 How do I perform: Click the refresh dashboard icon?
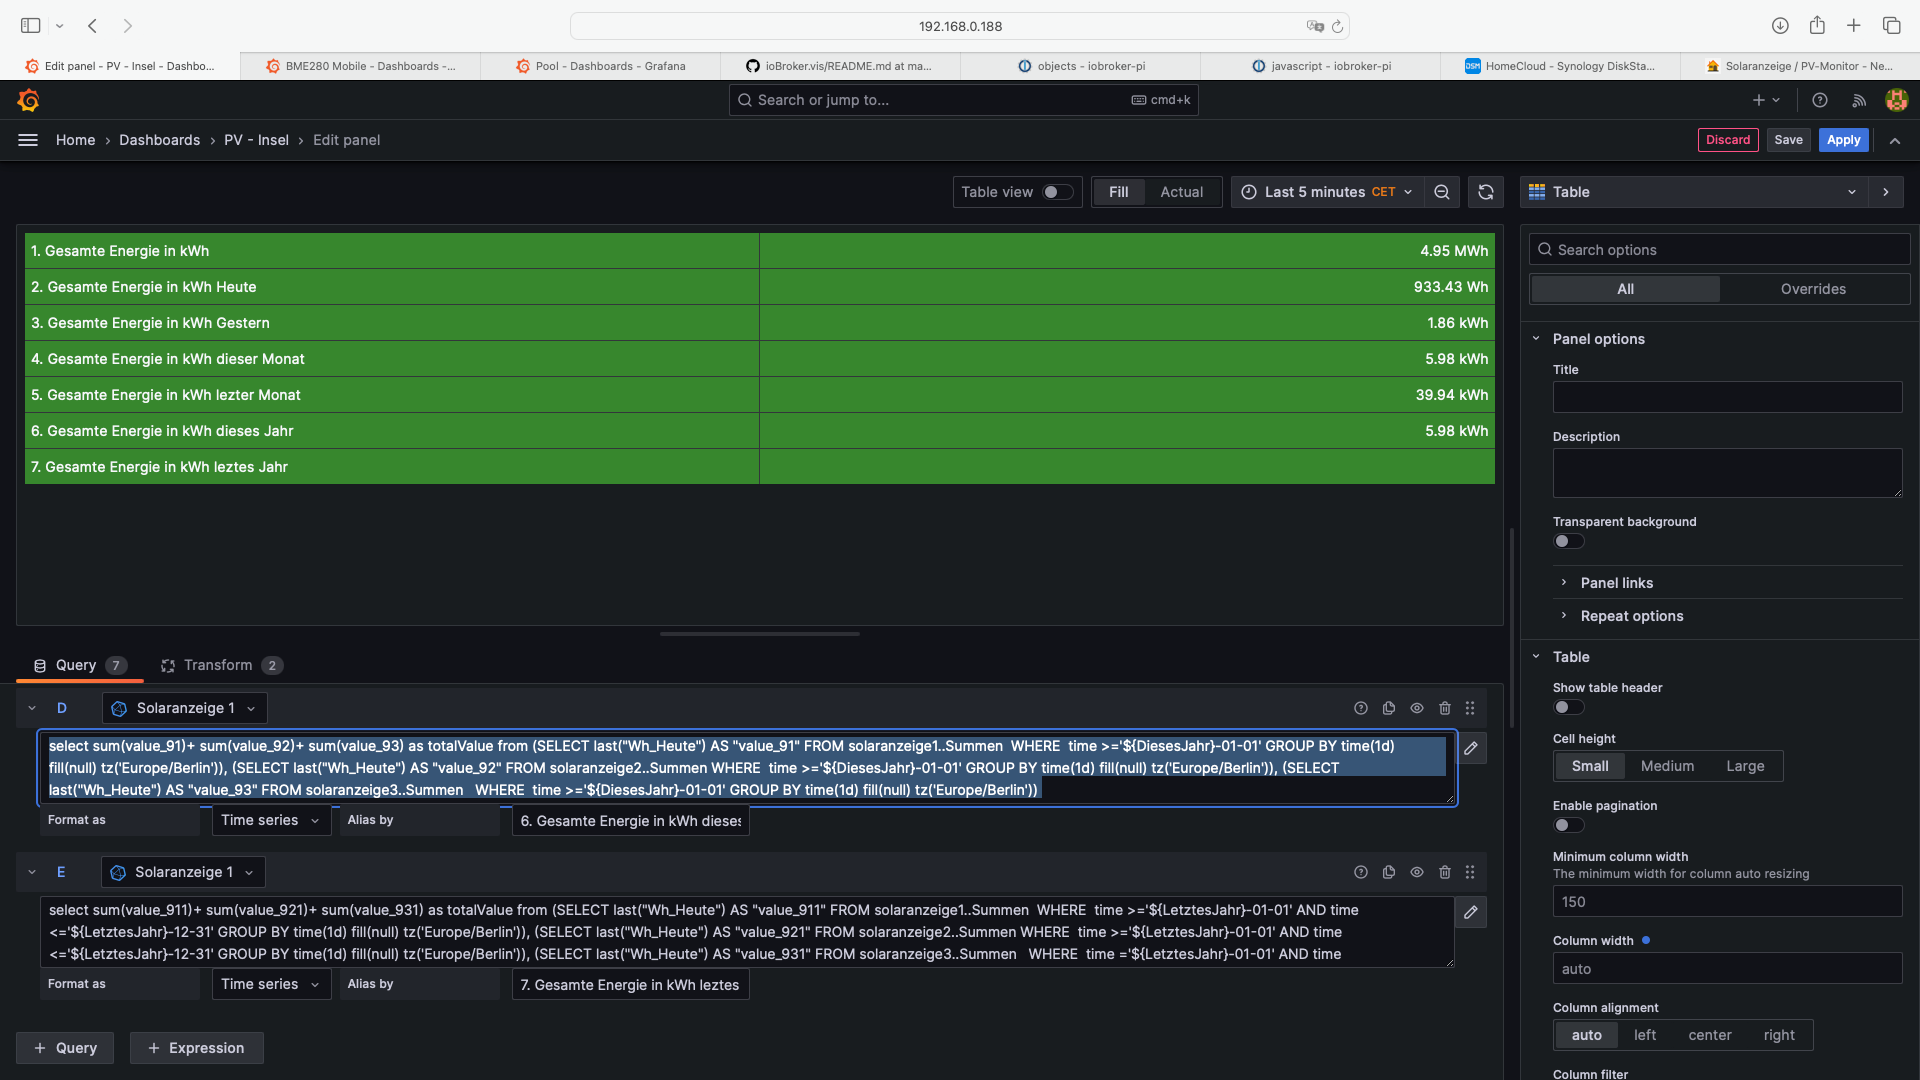(1486, 192)
